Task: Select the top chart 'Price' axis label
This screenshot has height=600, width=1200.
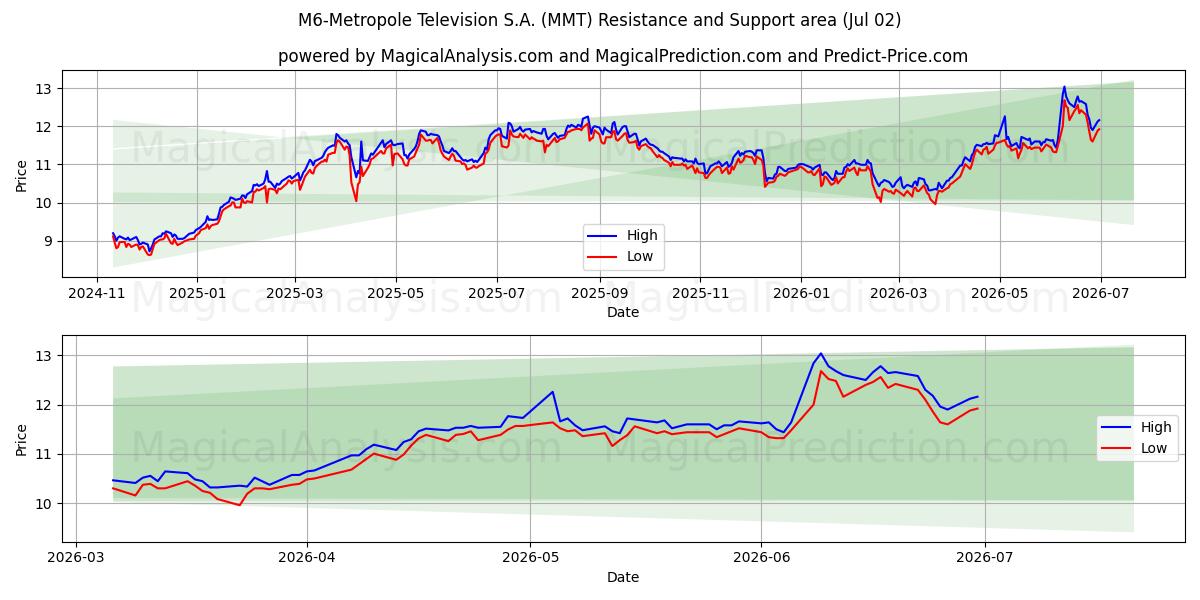Action: 22,173
